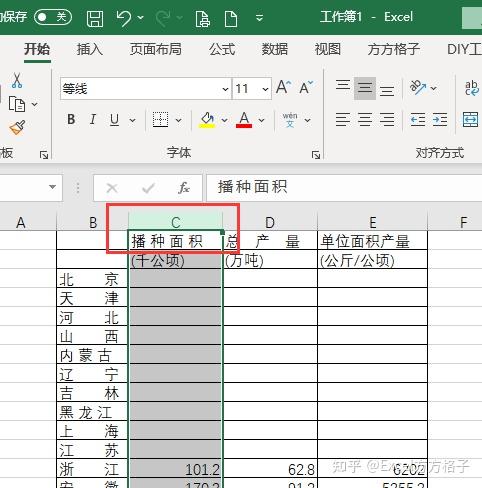Click the Insert Function fx icon
The height and width of the screenshot is (488, 482).
coord(184,188)
